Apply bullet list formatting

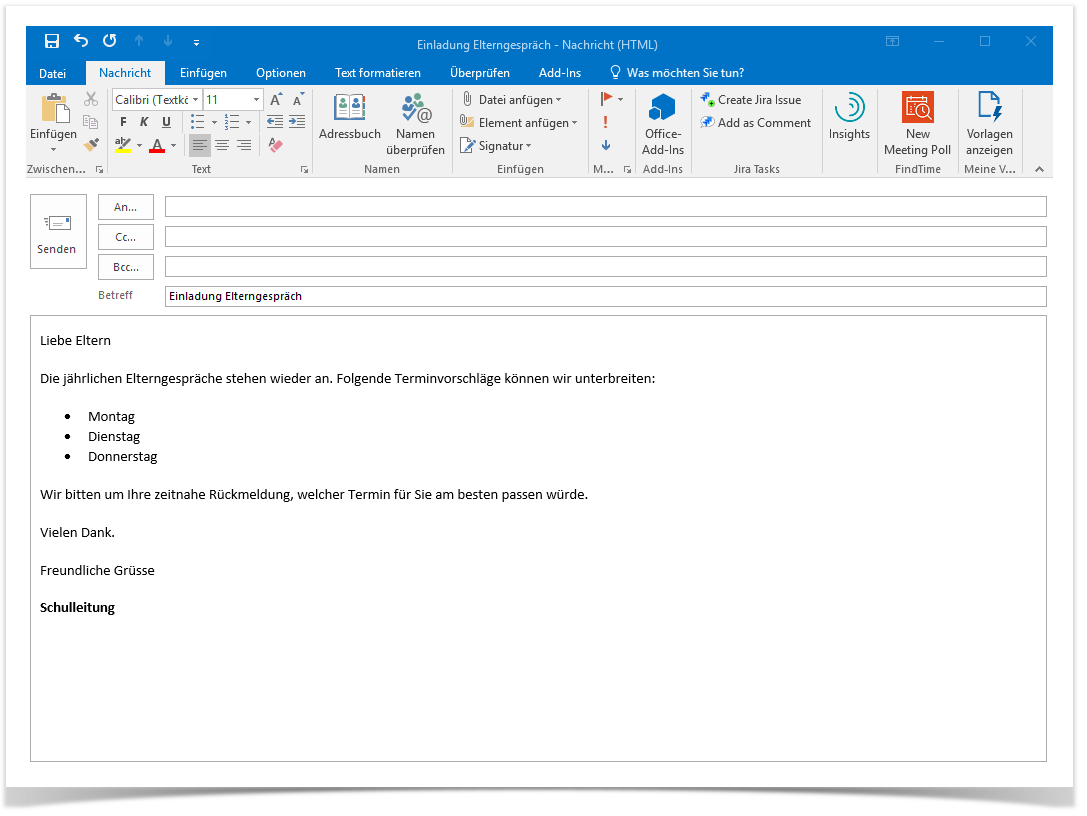198,122
